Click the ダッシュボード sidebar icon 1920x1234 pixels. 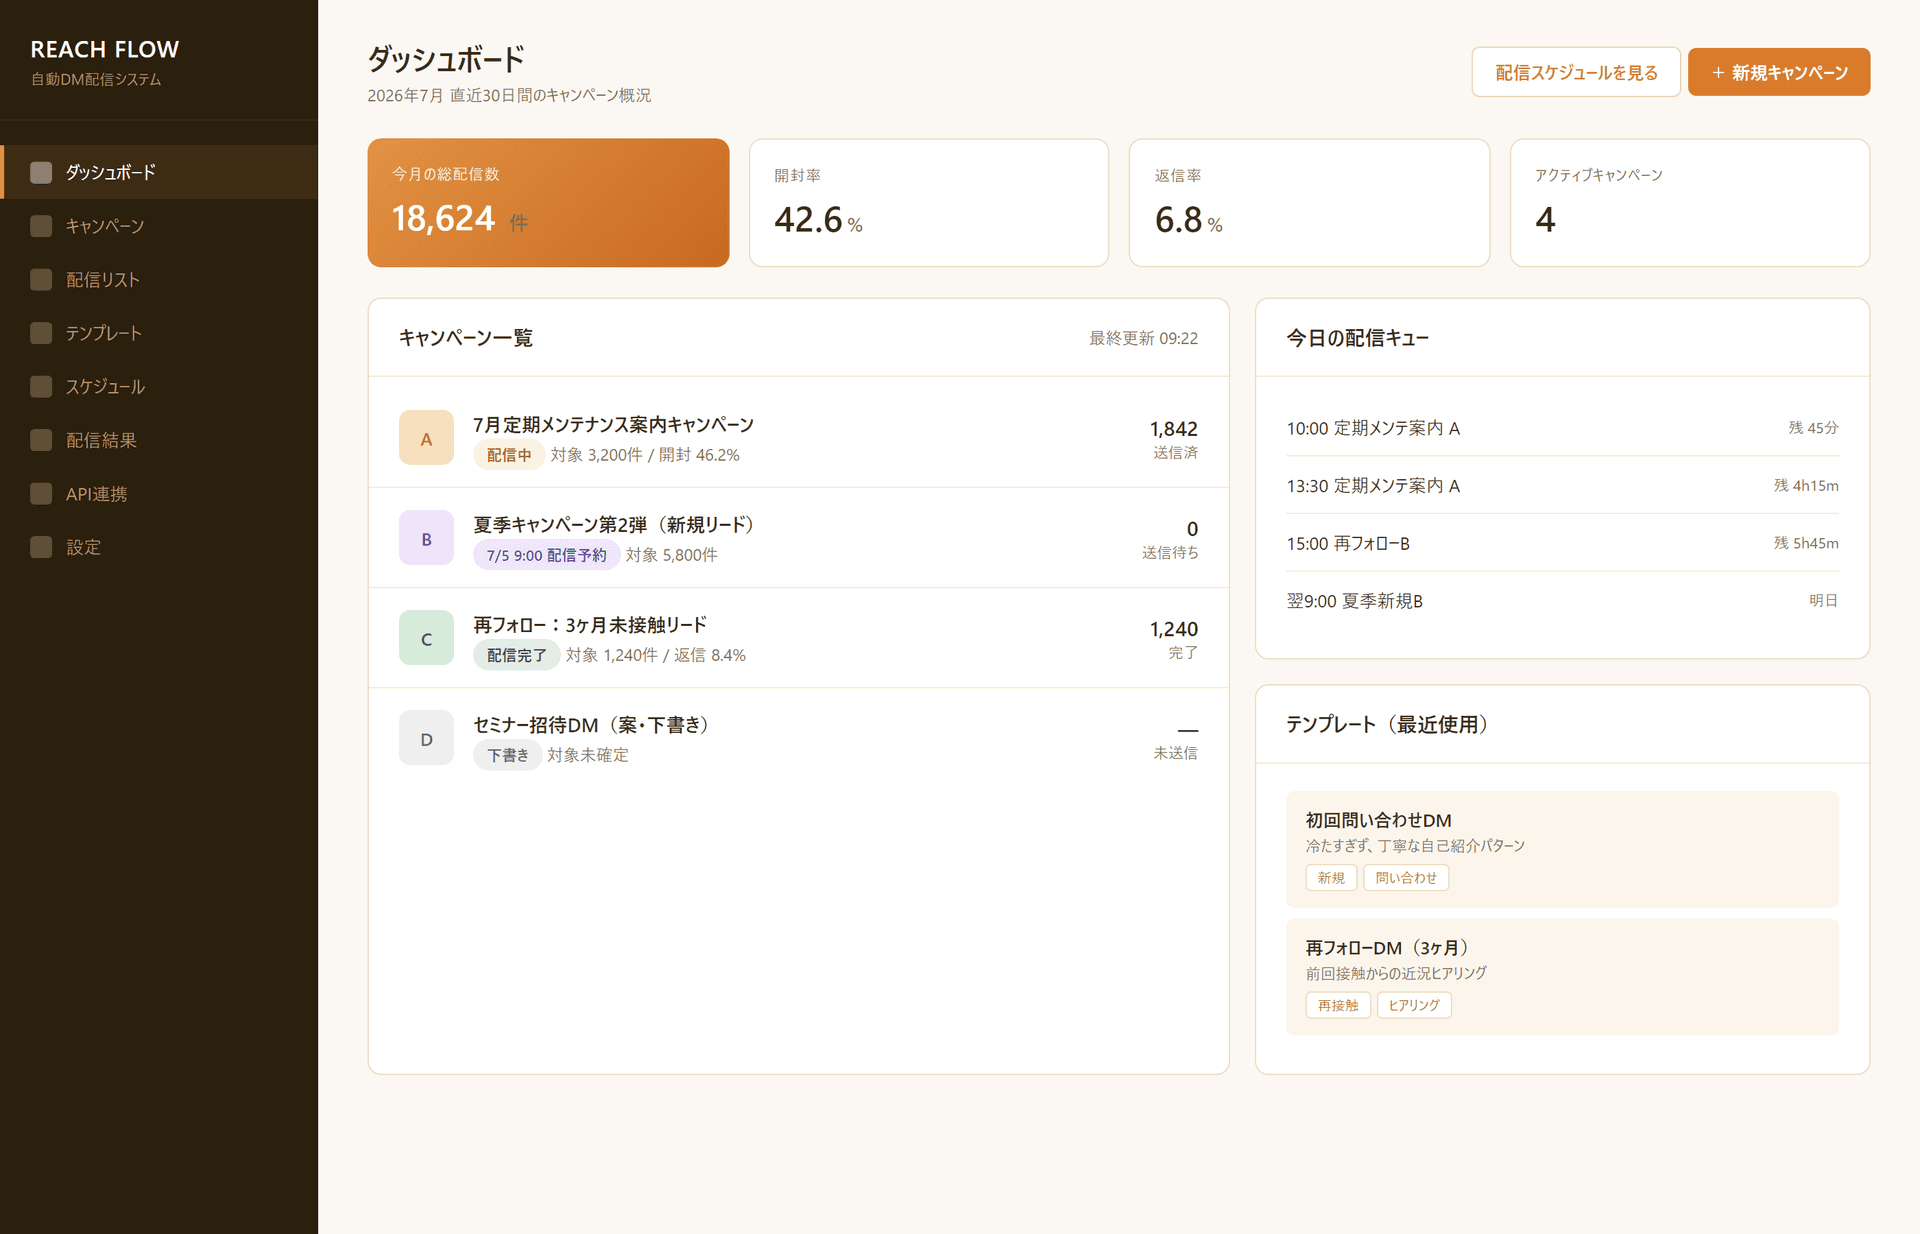41,172
